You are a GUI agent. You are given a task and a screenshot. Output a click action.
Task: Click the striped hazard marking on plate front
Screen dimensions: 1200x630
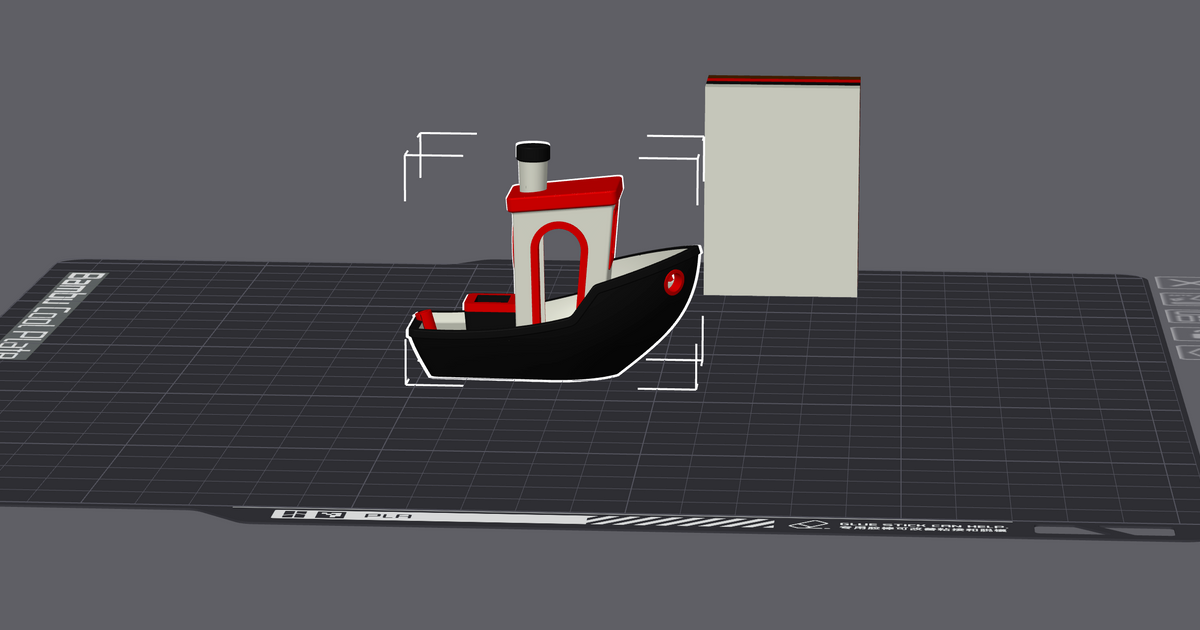(680, 523)
